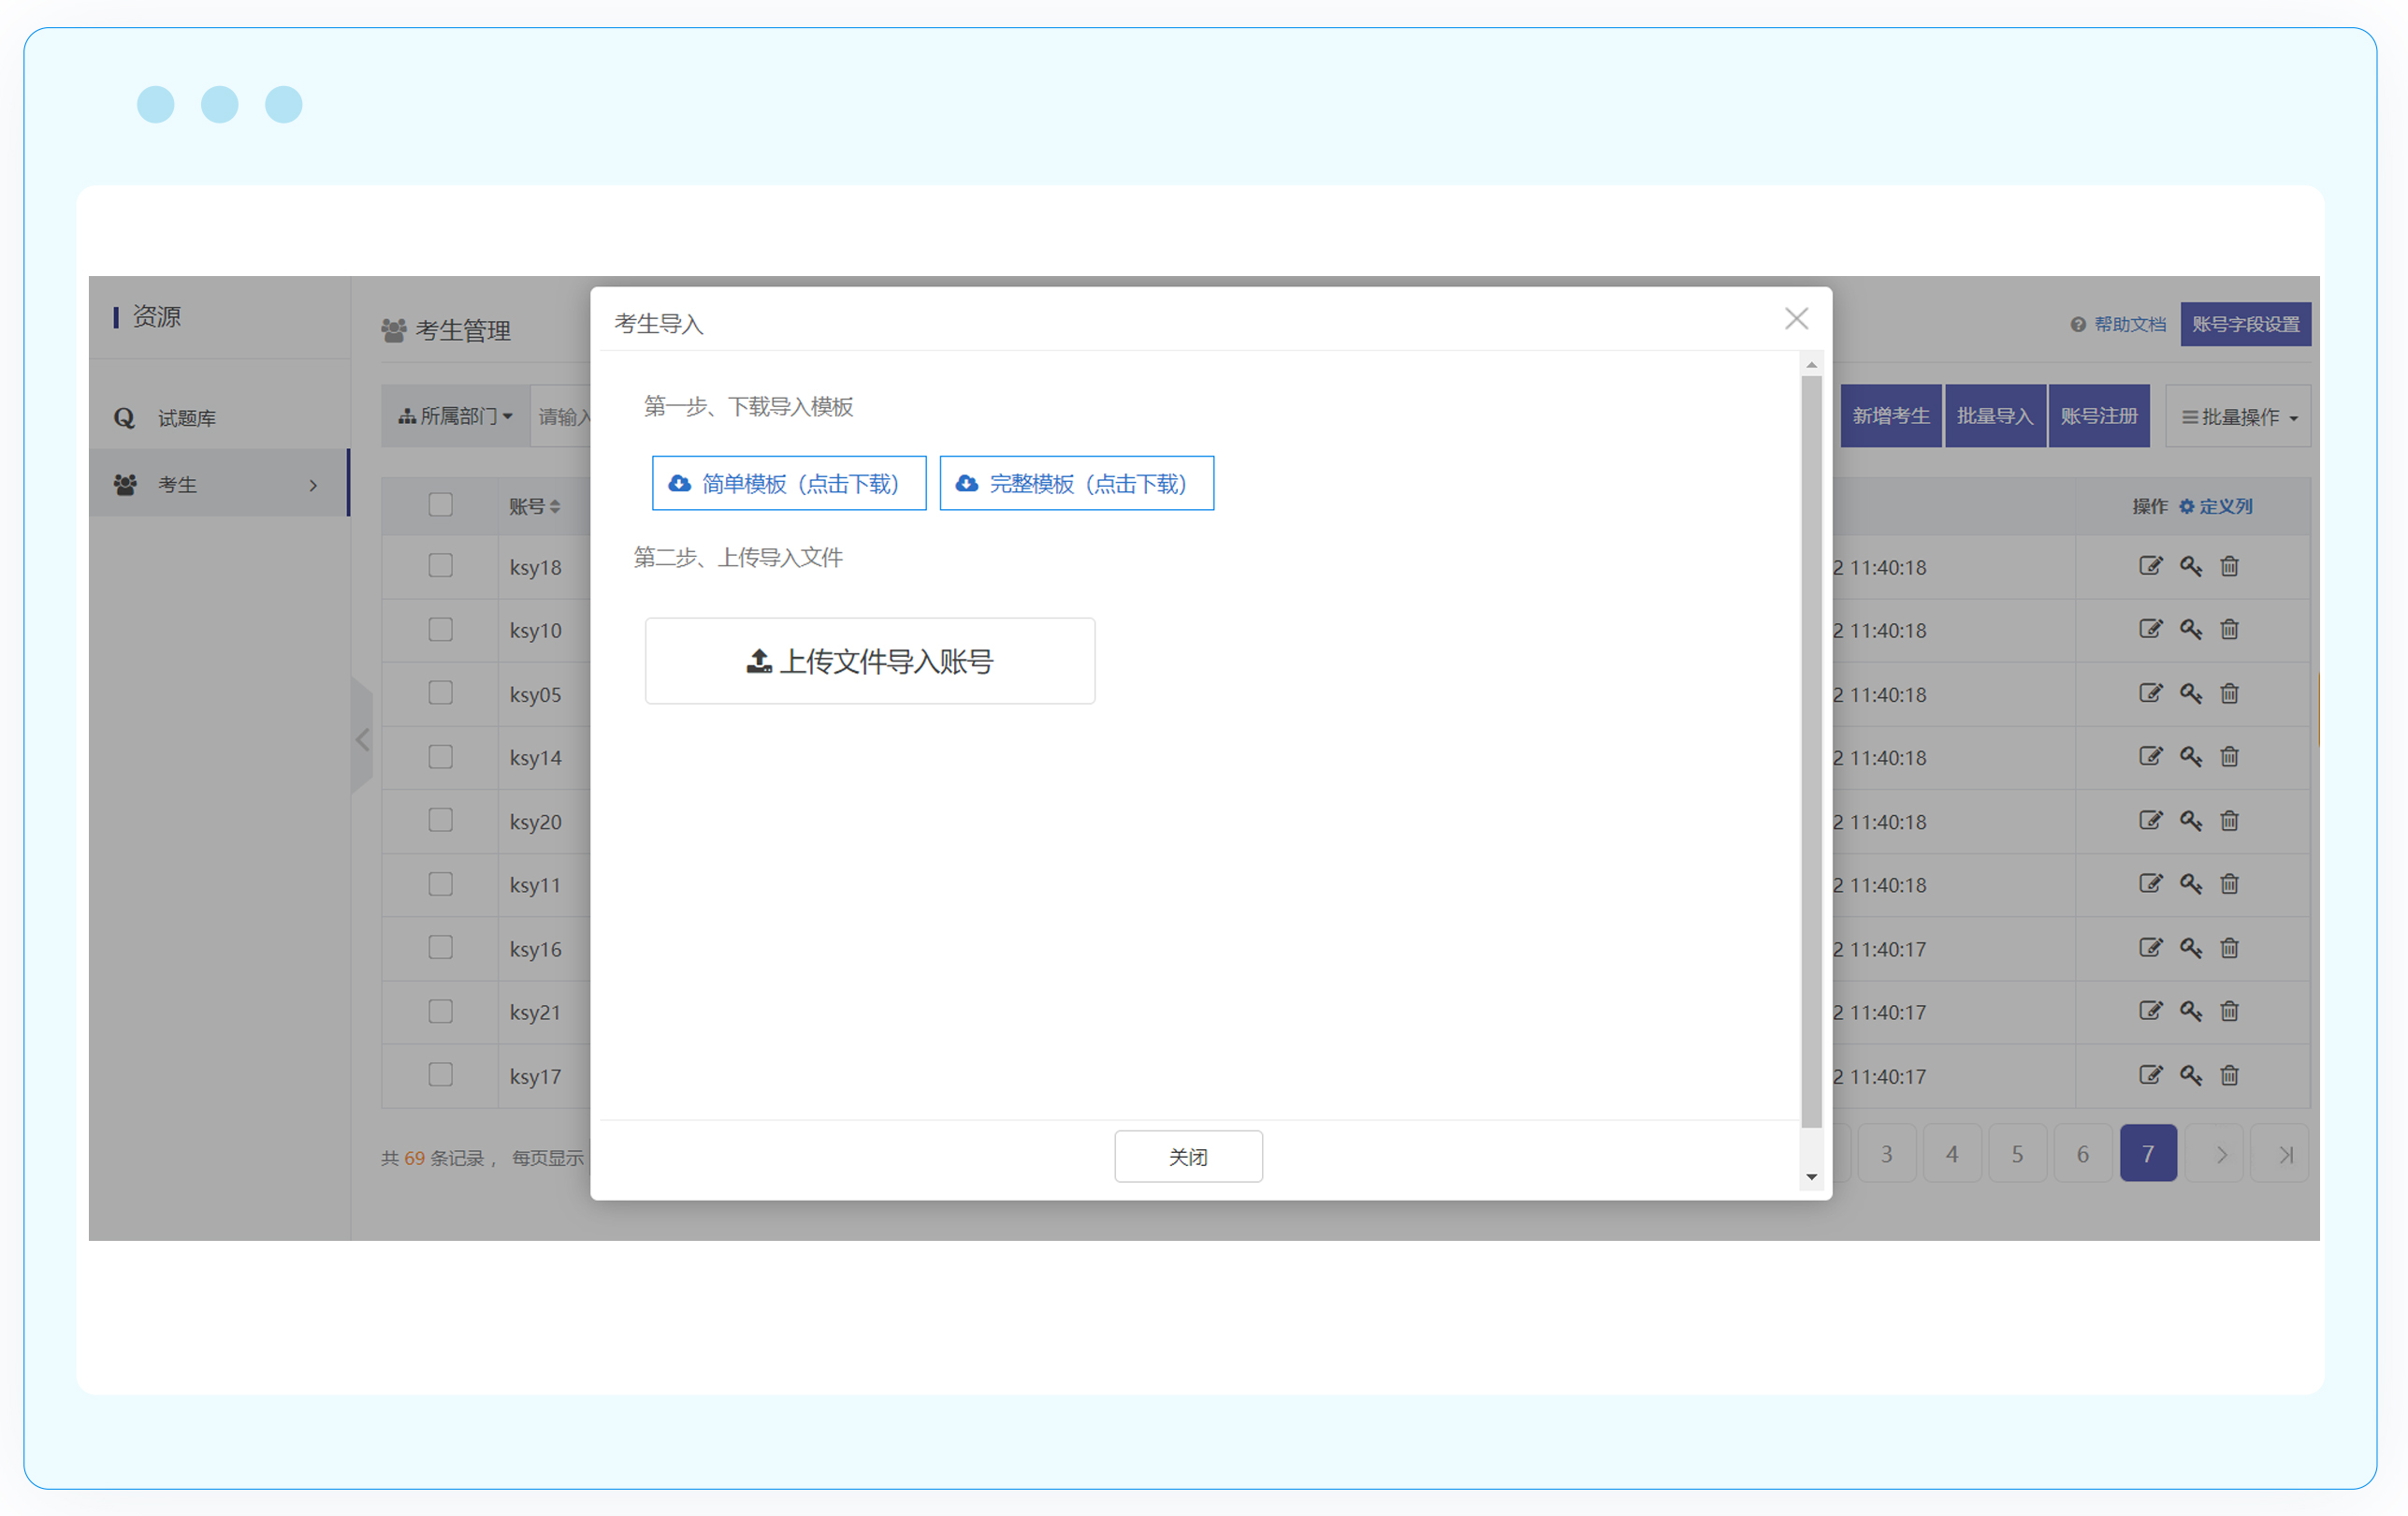Check the ksy14 row checkbox
The image size is (2408, 1516).
(x=440, y=757)
